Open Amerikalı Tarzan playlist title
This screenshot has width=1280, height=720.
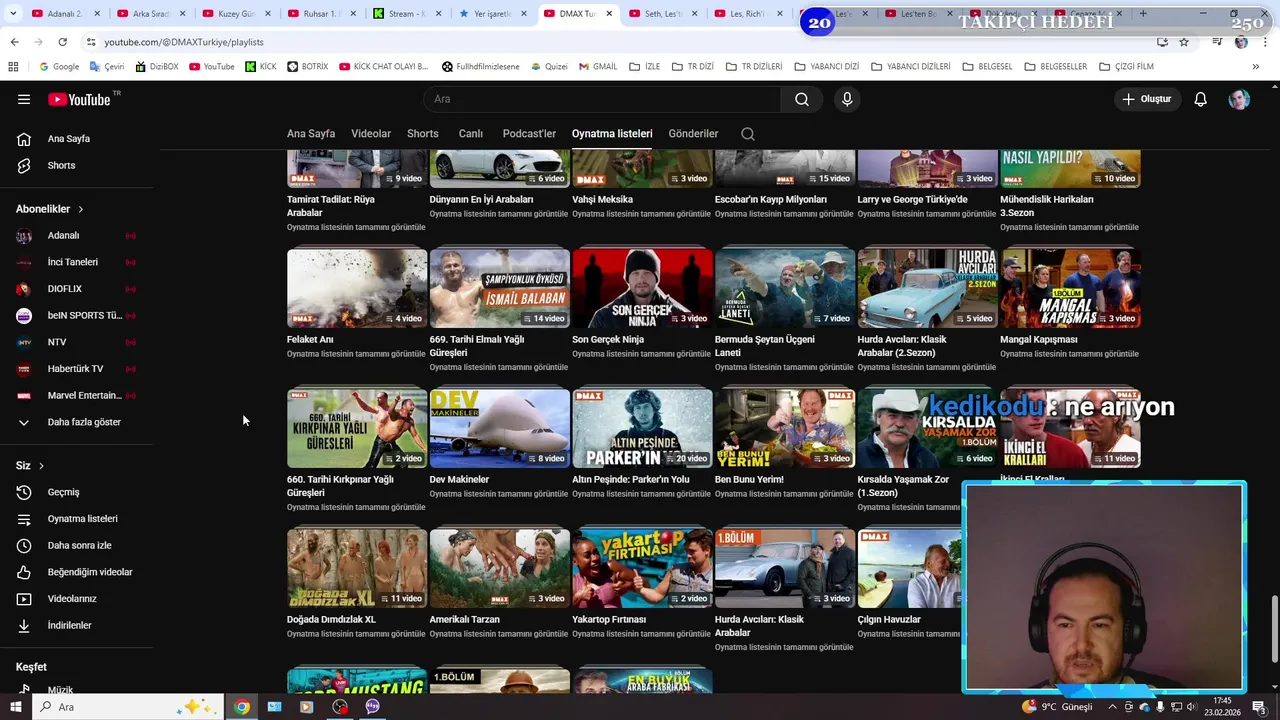tap(464, 619)
